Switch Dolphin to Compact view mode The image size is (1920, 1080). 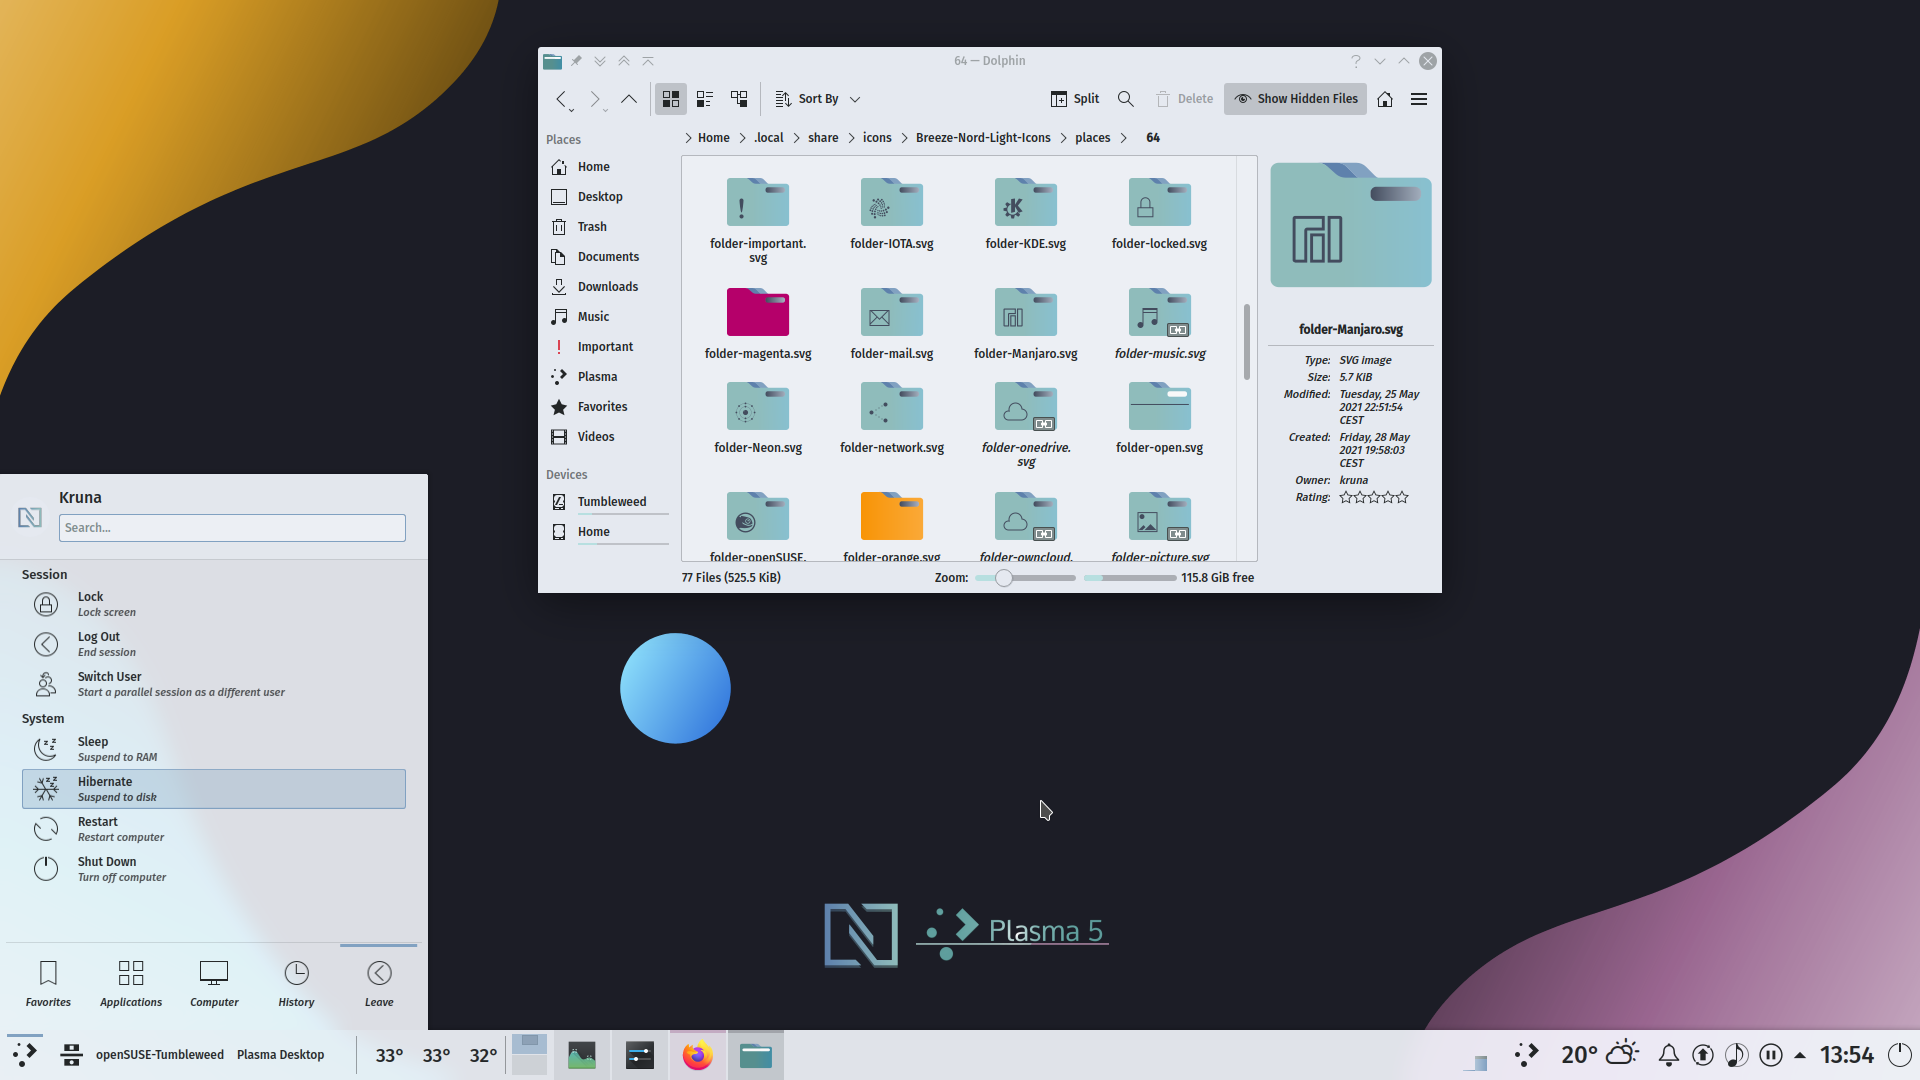click(x=705, y=99)
